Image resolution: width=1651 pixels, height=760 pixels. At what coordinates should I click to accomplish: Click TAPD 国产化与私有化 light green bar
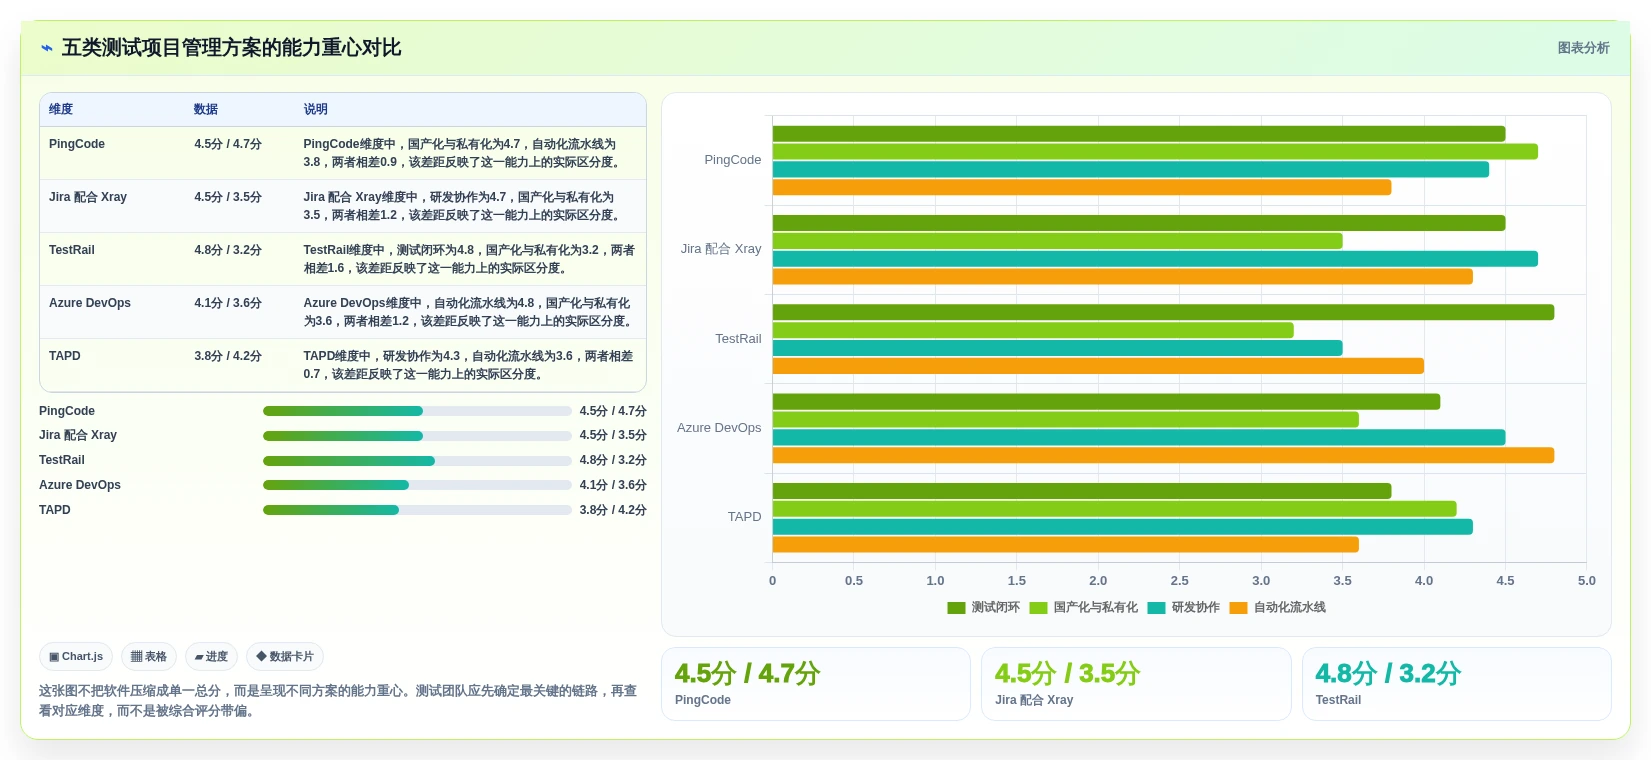click(x=1114, y=509)
